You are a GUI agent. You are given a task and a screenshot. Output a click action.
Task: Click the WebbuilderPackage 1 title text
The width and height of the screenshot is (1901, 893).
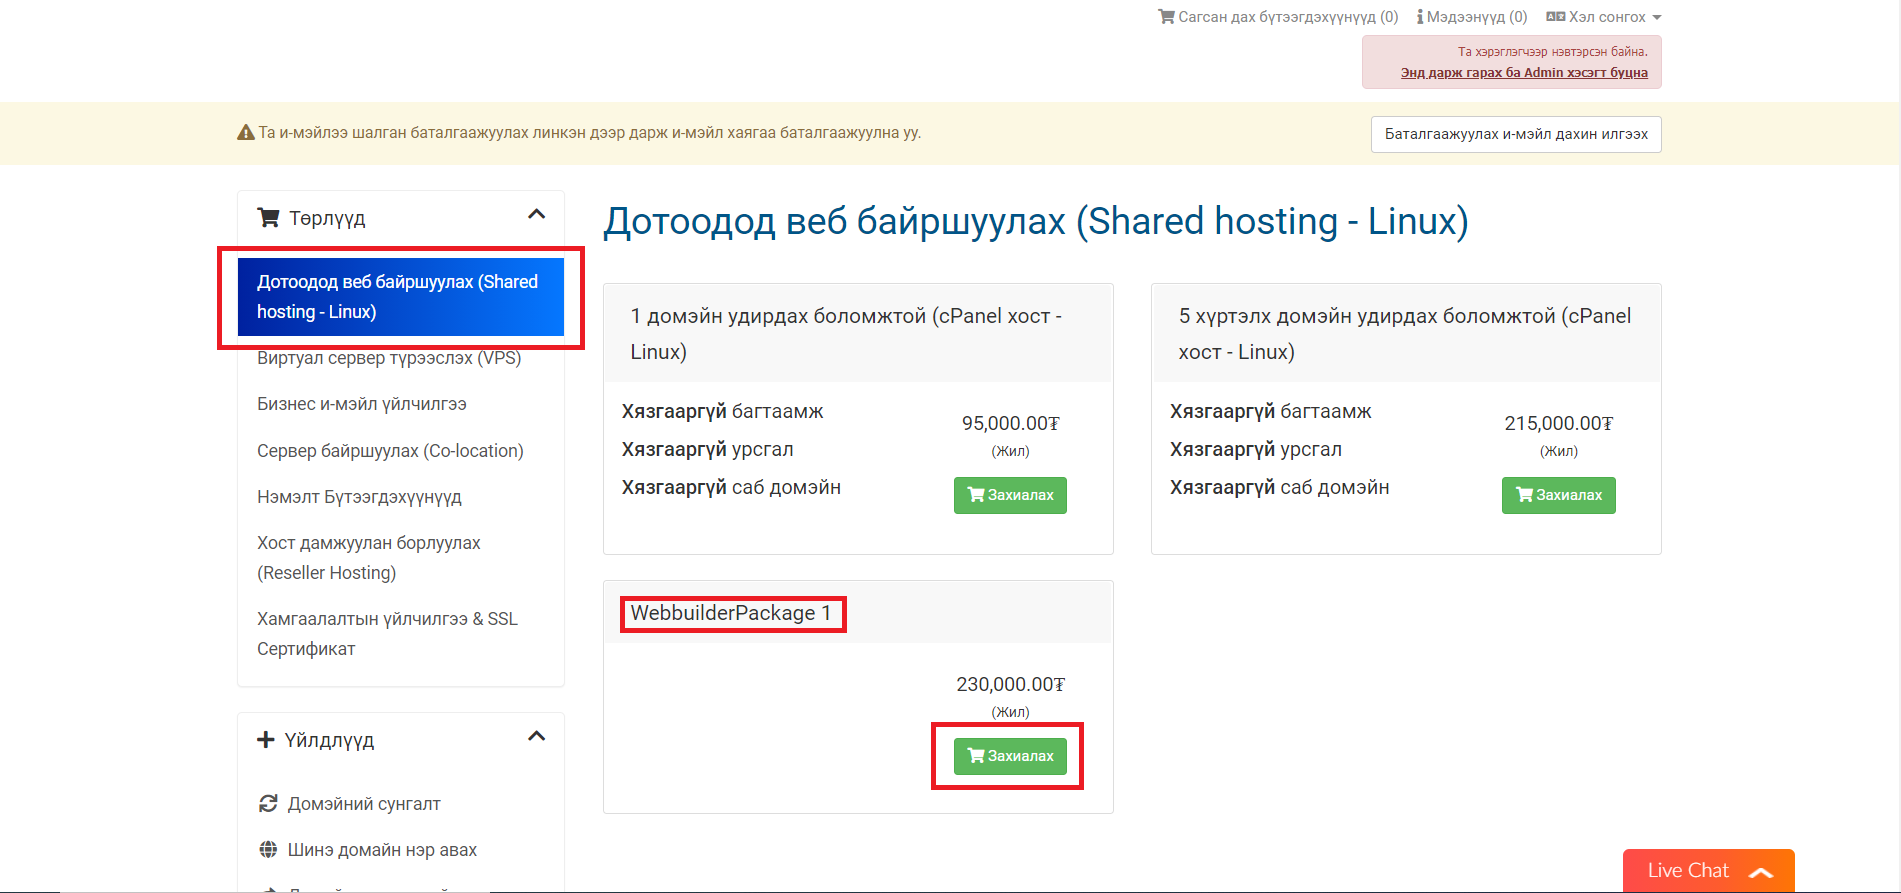pos(731,613)
